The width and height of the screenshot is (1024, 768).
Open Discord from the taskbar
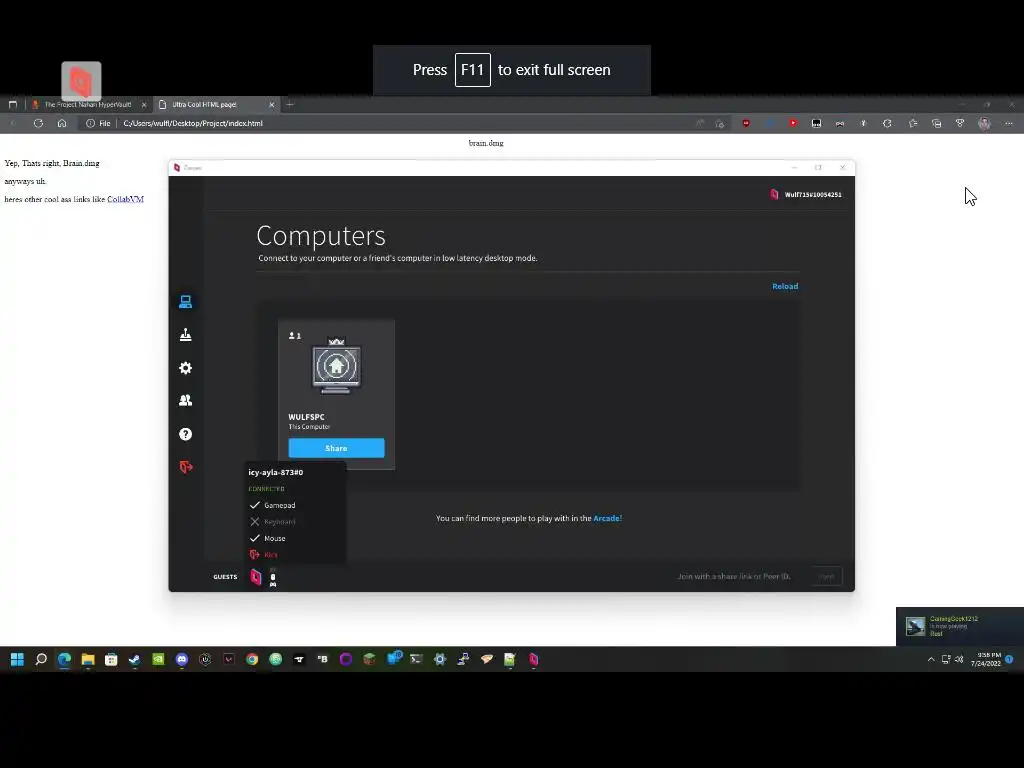(182, 660)
